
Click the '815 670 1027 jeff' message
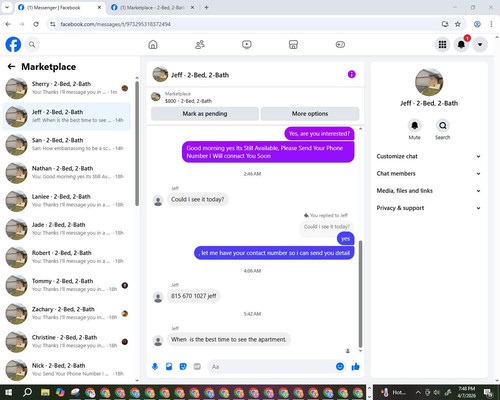tap(194, 296)
